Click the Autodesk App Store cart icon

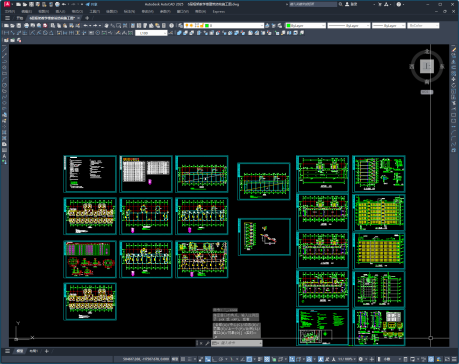click(380, 4)
